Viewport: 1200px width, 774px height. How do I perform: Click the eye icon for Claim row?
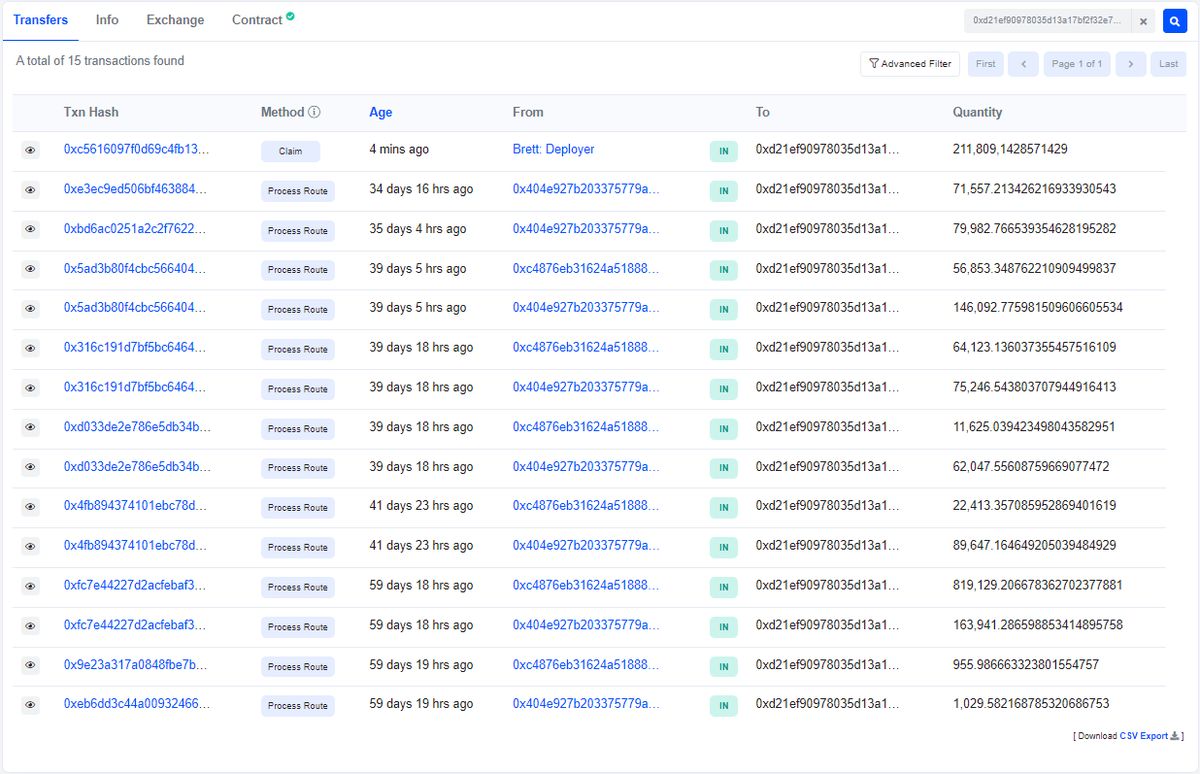30,150
